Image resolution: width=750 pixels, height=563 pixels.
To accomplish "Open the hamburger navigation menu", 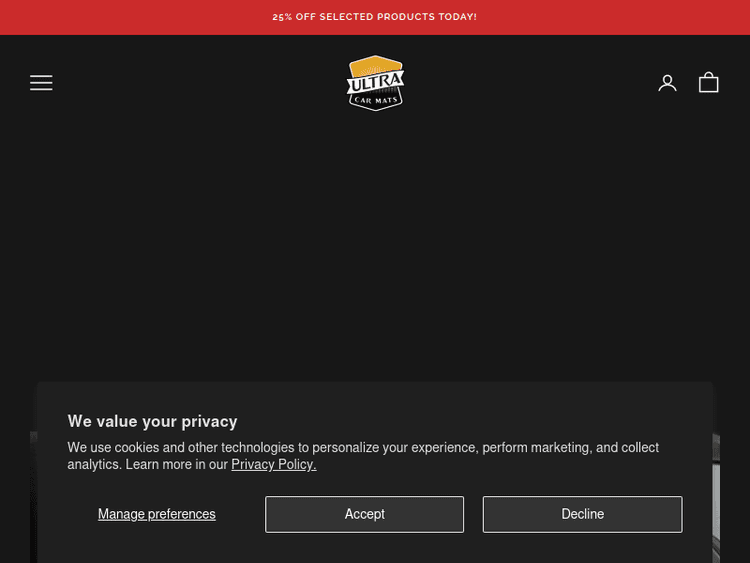I will [x=41, y=83].
